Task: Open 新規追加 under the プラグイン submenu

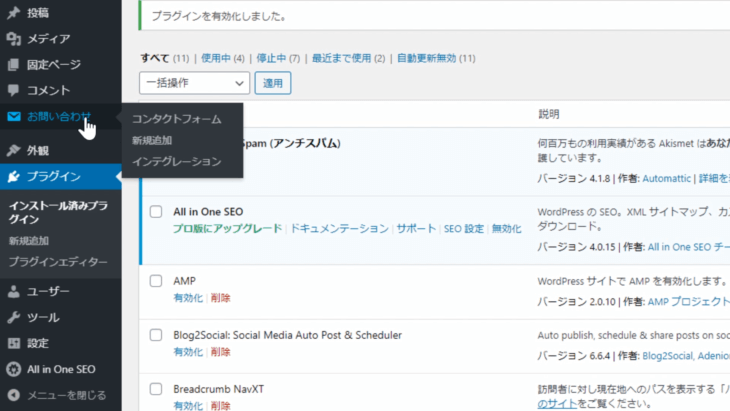Action: point(29,241)
